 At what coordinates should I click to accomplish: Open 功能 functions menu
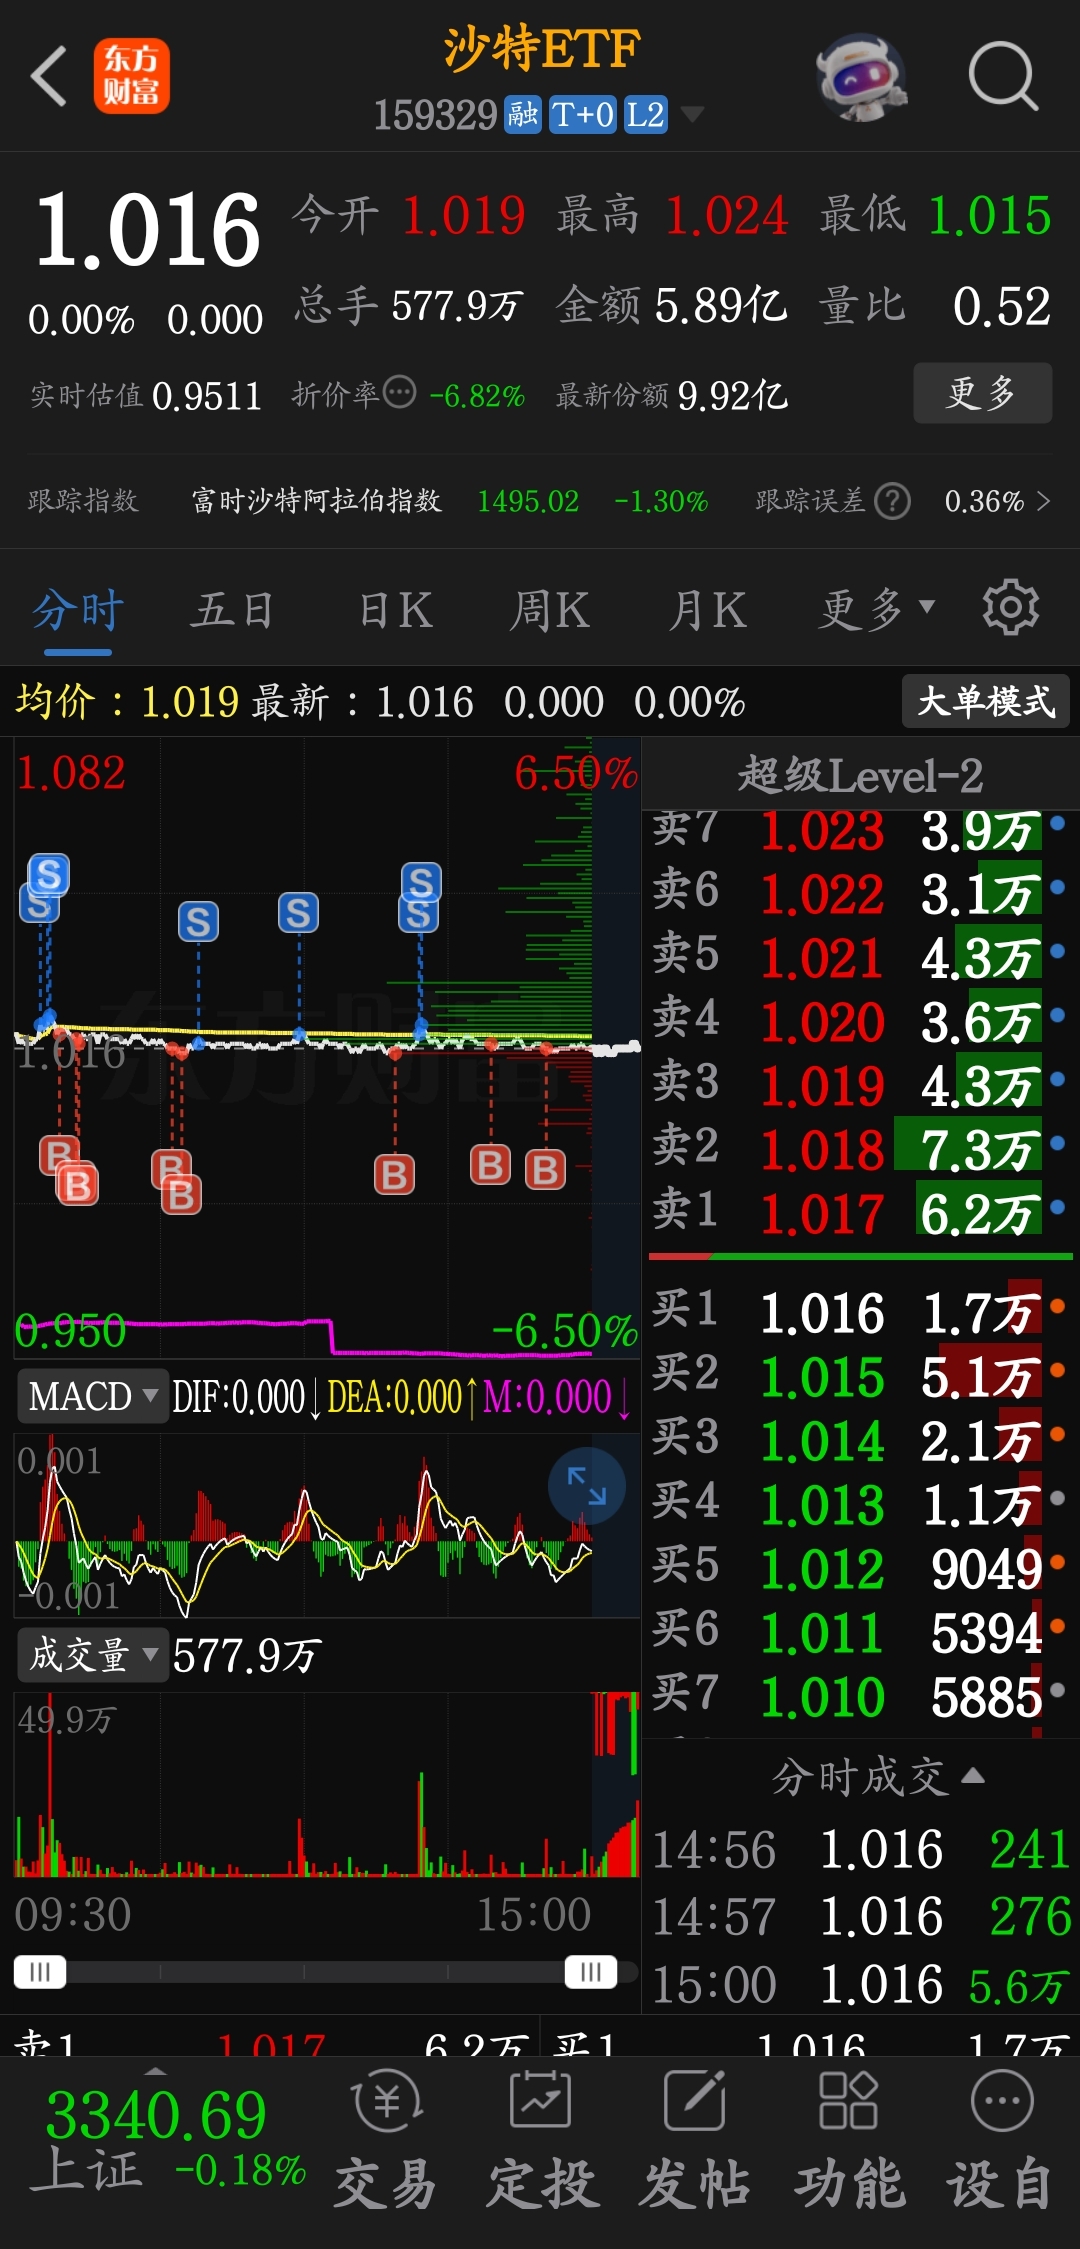click(849, 2138)
